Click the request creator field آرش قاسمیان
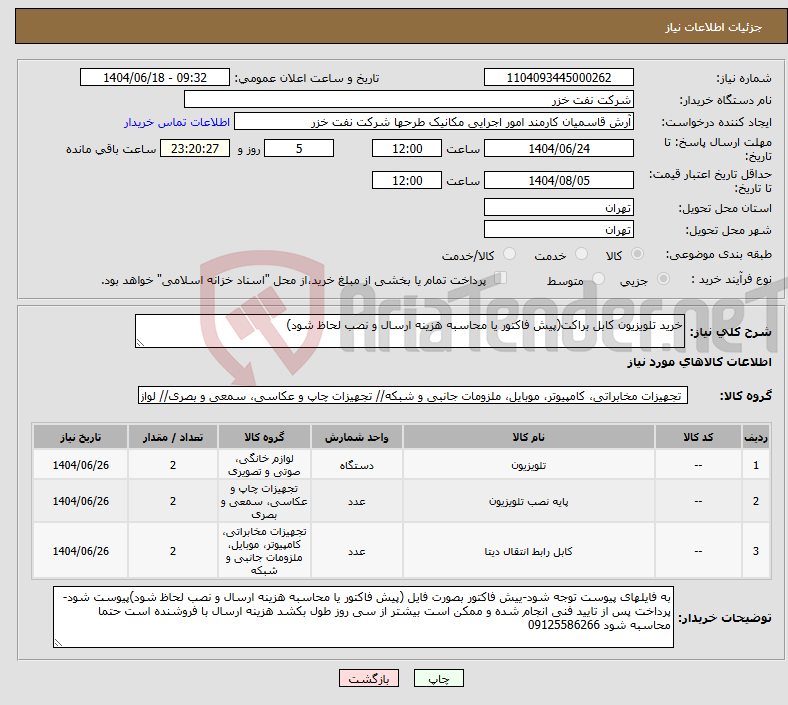Image resolution: width=788 pixels, height=705 pixels. coord(434,122)
